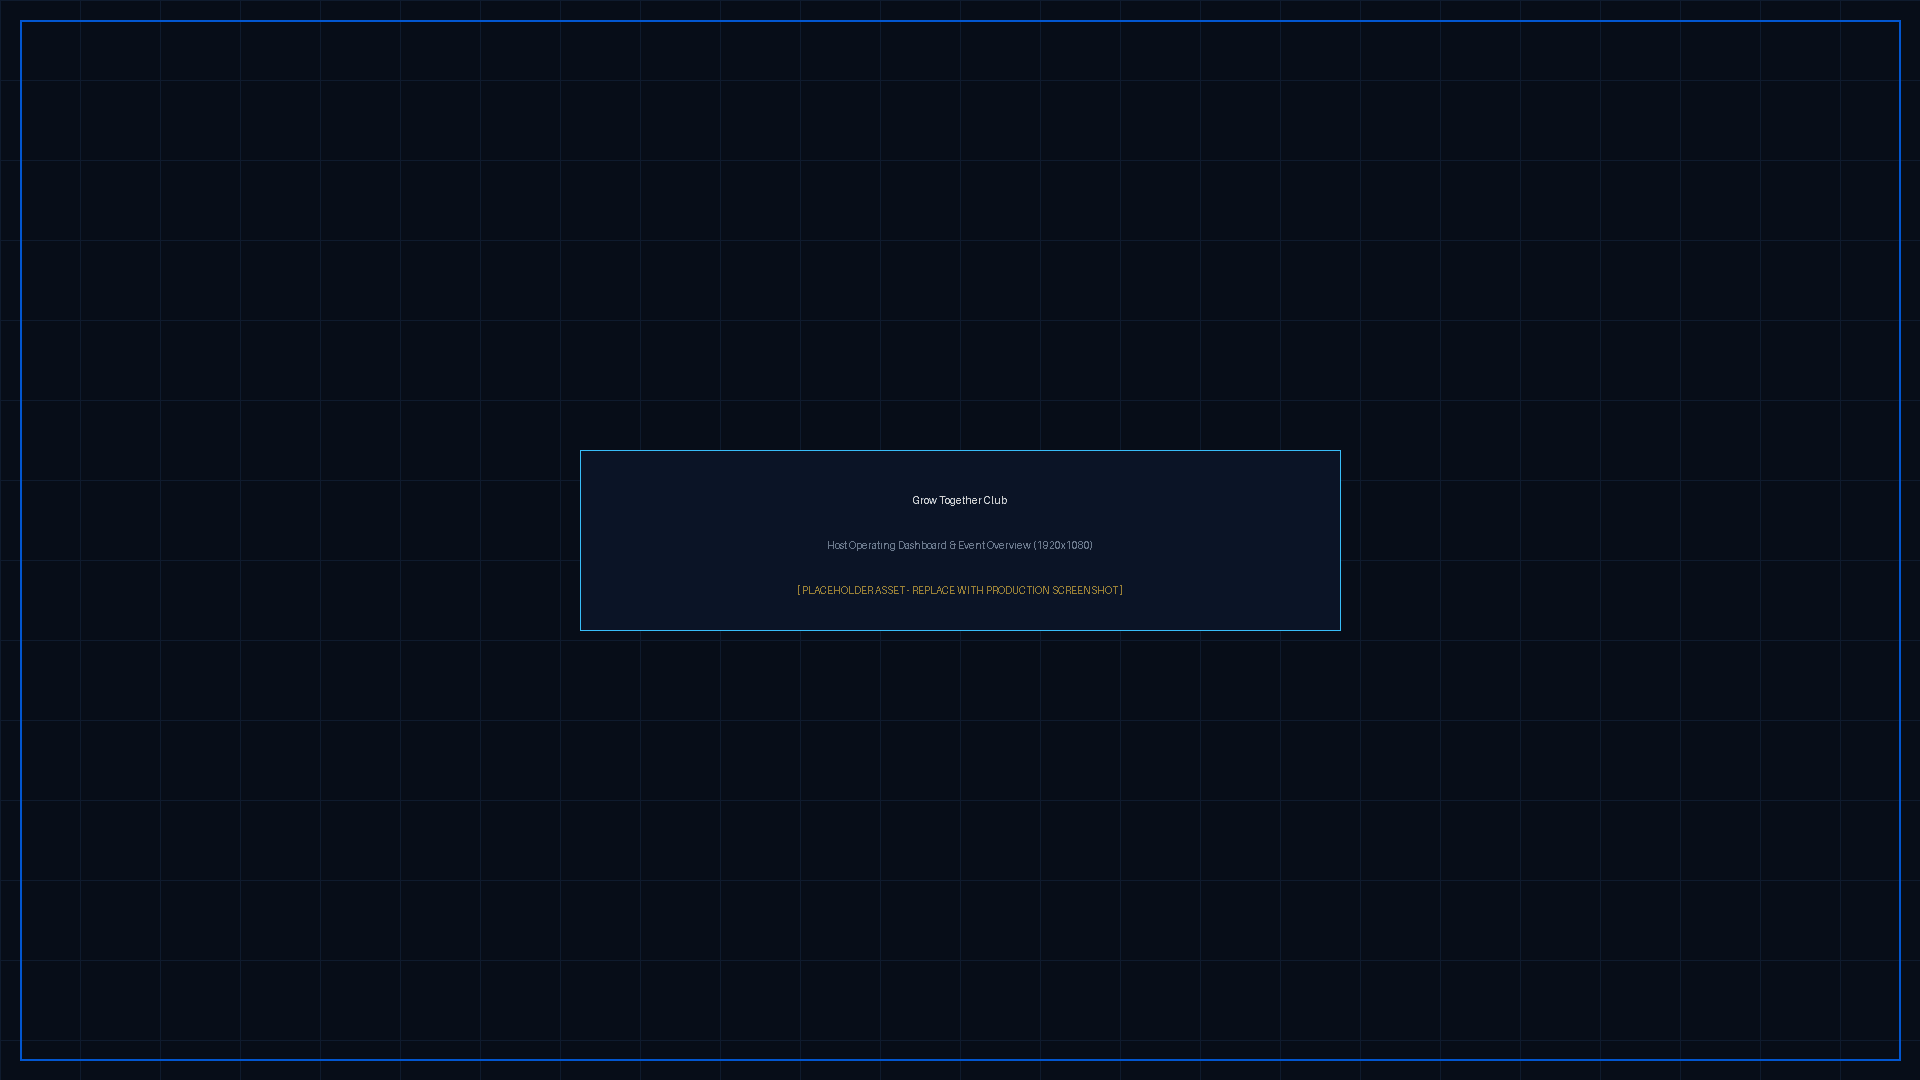Screen dimensions: 1920x1080
Task: Select the "REPLACE WITH PRODUCTION SCREENSHOT" phrase
Action: 1015,590
